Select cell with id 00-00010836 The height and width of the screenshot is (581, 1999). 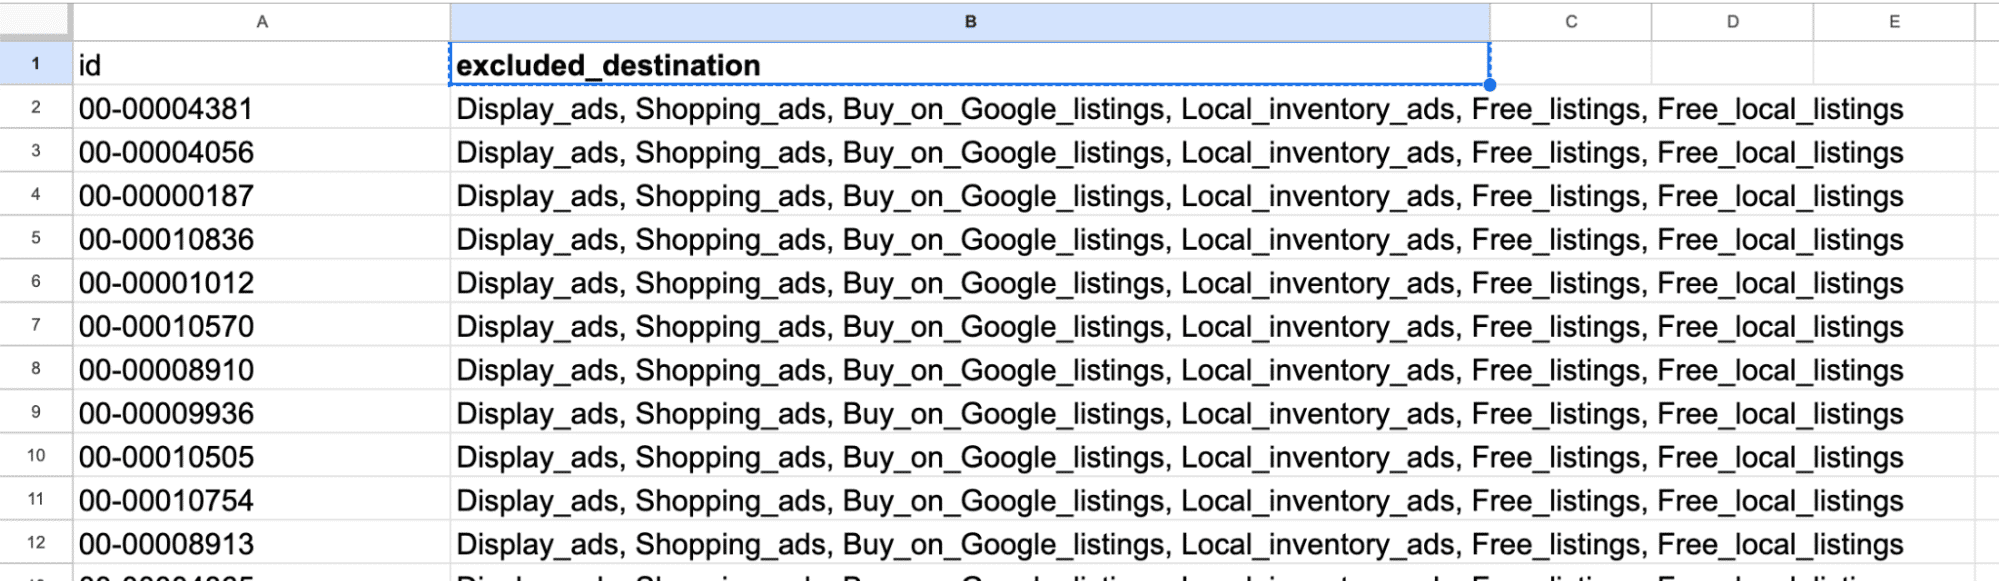point(262,239)
